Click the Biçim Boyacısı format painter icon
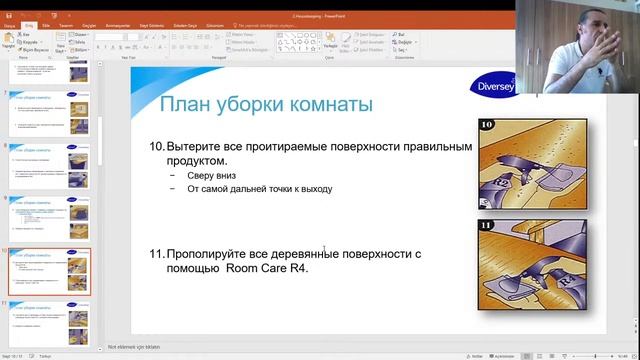 click(x=20, y=50)
